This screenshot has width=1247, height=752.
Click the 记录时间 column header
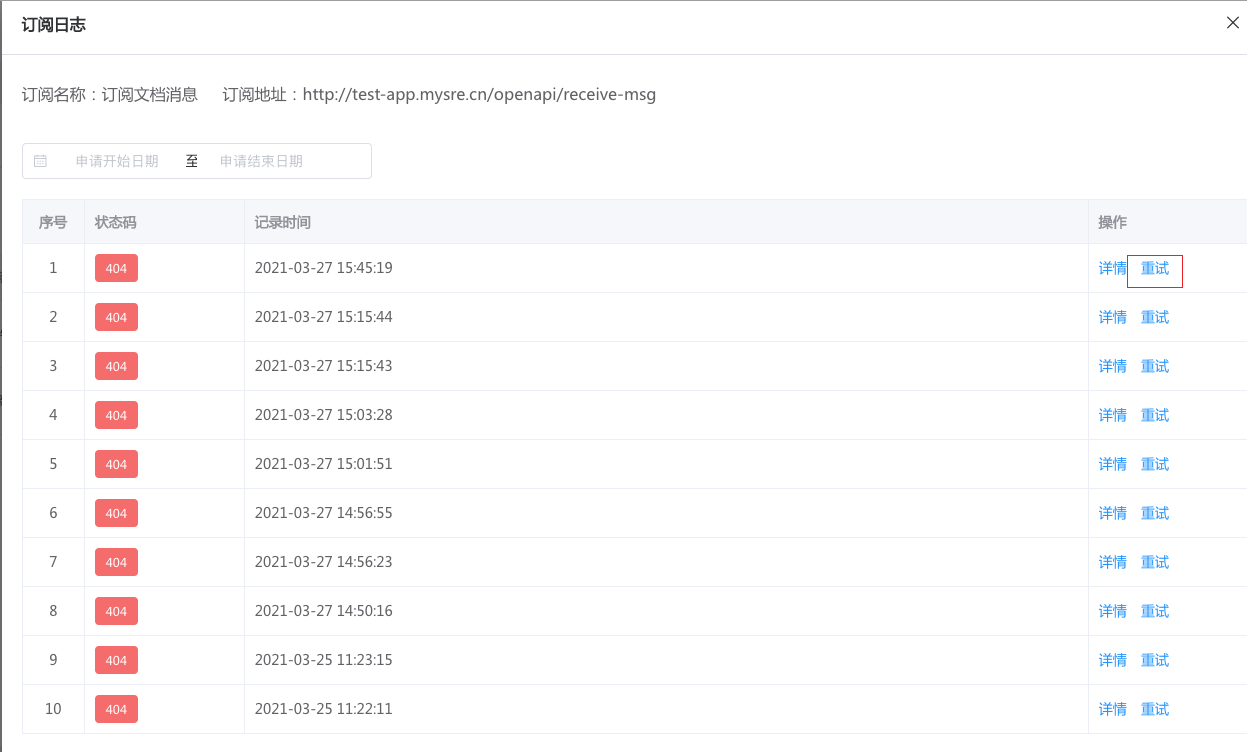[283, 222]
